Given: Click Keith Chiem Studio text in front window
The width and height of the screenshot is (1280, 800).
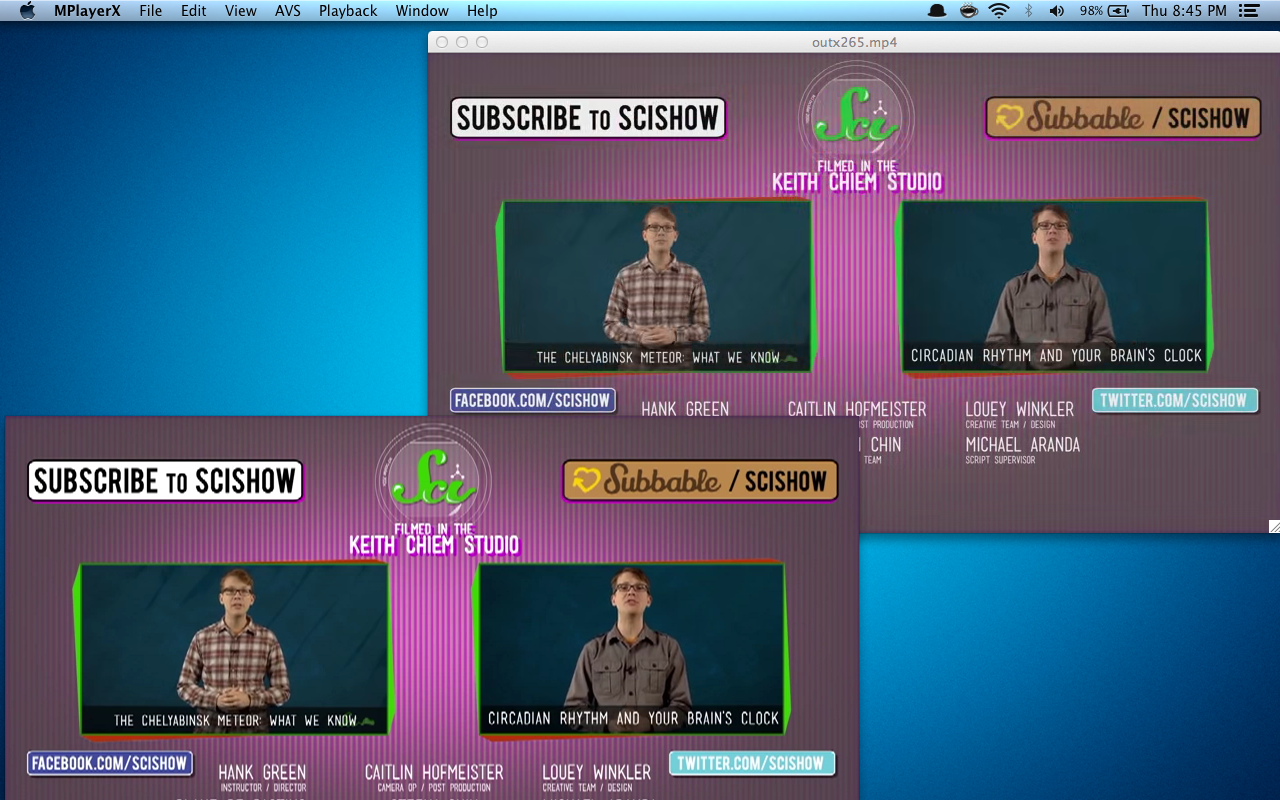Looking at the screenshot, I should pyautogui.click(x=434, y=545).
